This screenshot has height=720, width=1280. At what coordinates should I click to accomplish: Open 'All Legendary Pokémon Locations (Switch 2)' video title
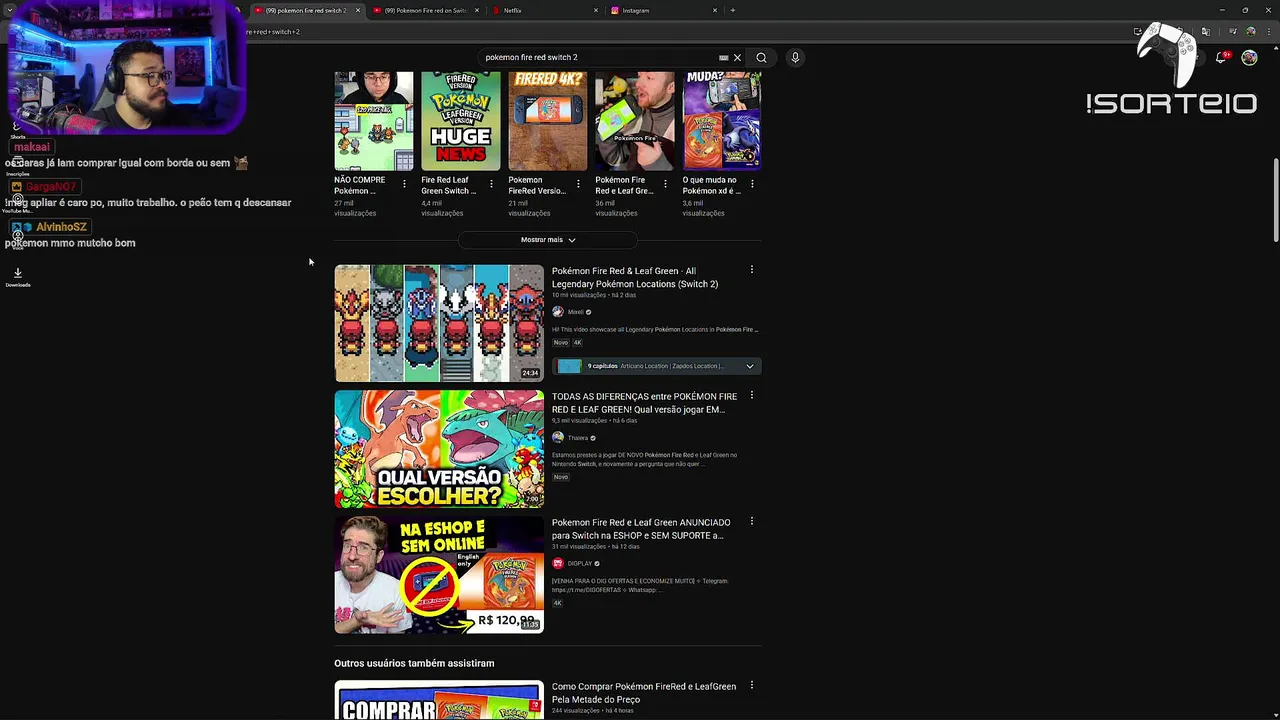pos(635,277)
